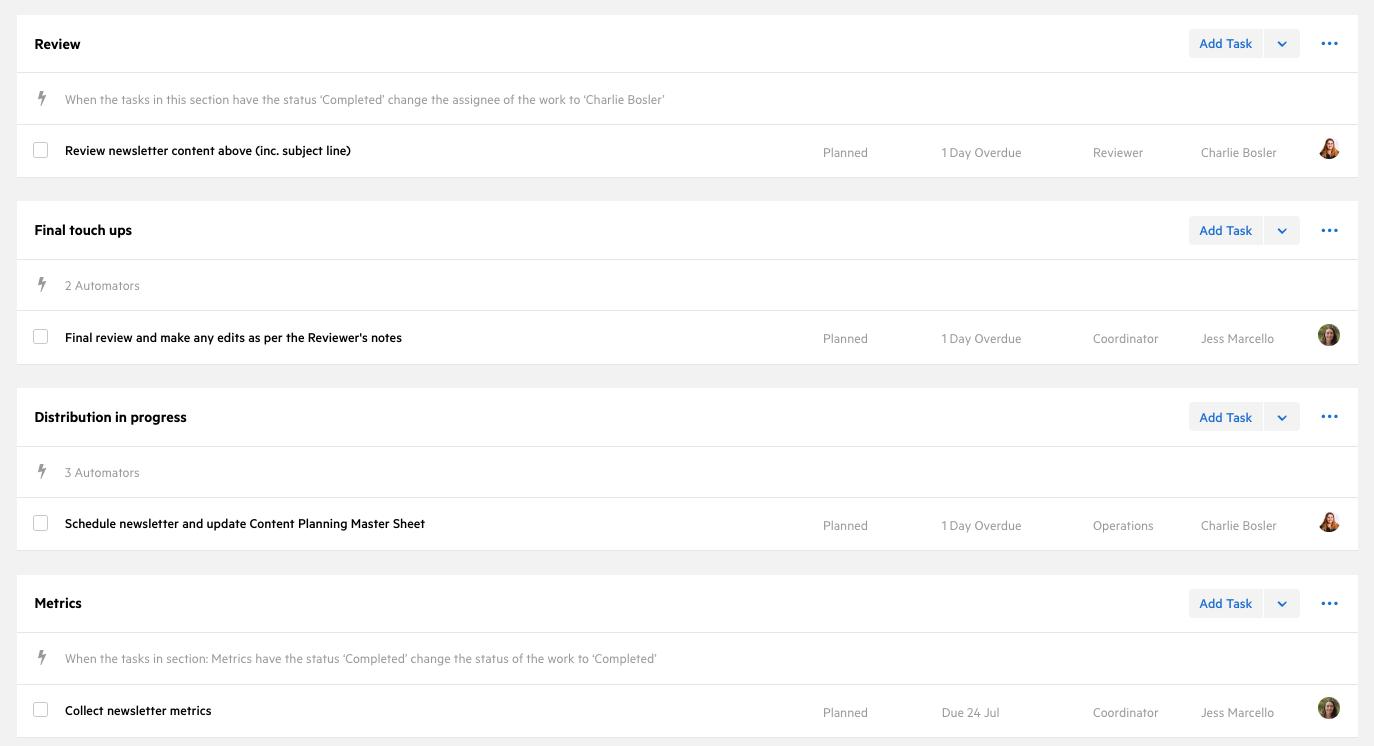Viewport: 1374px width, 746px height.
Task: Click the Add Task button for Final touch ups
Action: 1225,230
